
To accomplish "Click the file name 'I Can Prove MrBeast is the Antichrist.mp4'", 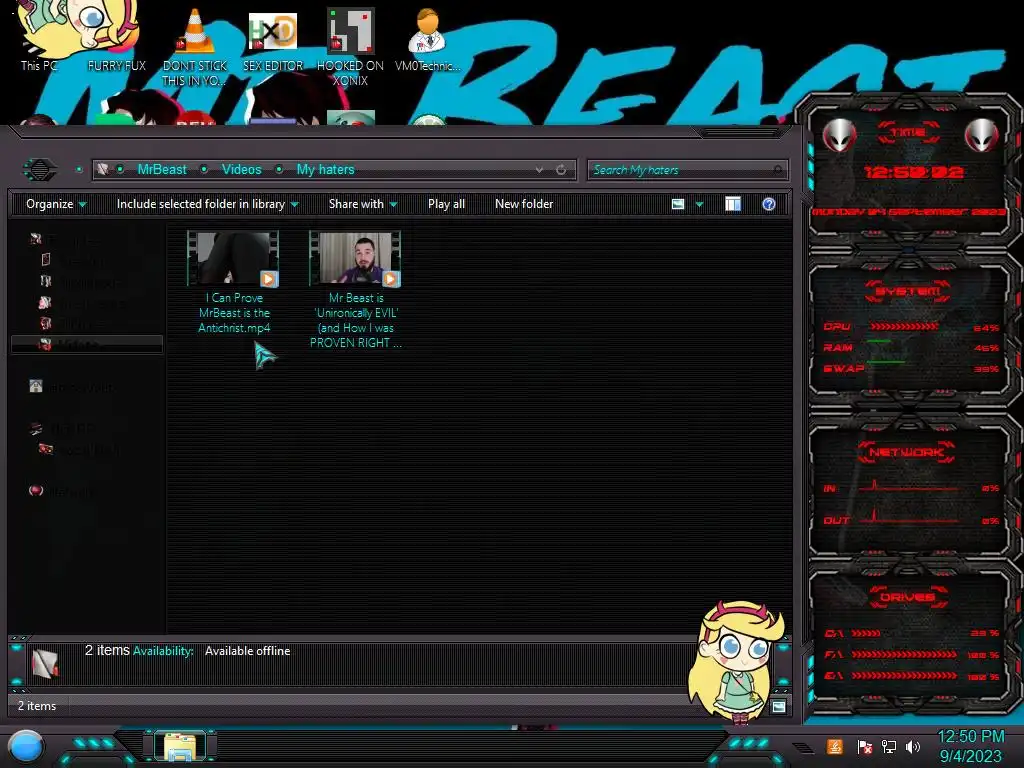I will click(x=234, y=313).
